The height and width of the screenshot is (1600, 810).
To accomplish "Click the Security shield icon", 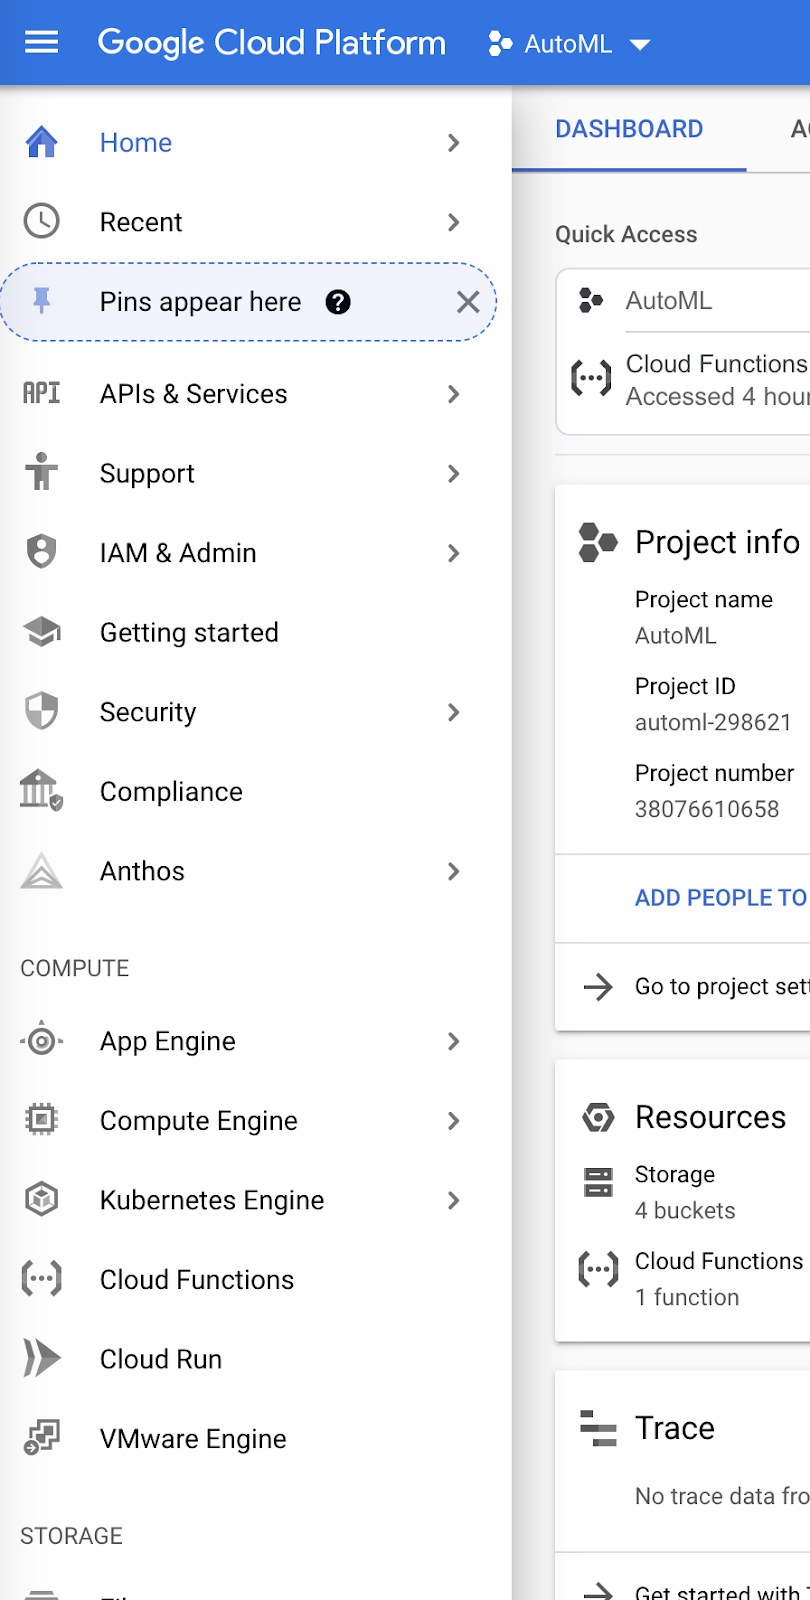I will pos(41,711).
